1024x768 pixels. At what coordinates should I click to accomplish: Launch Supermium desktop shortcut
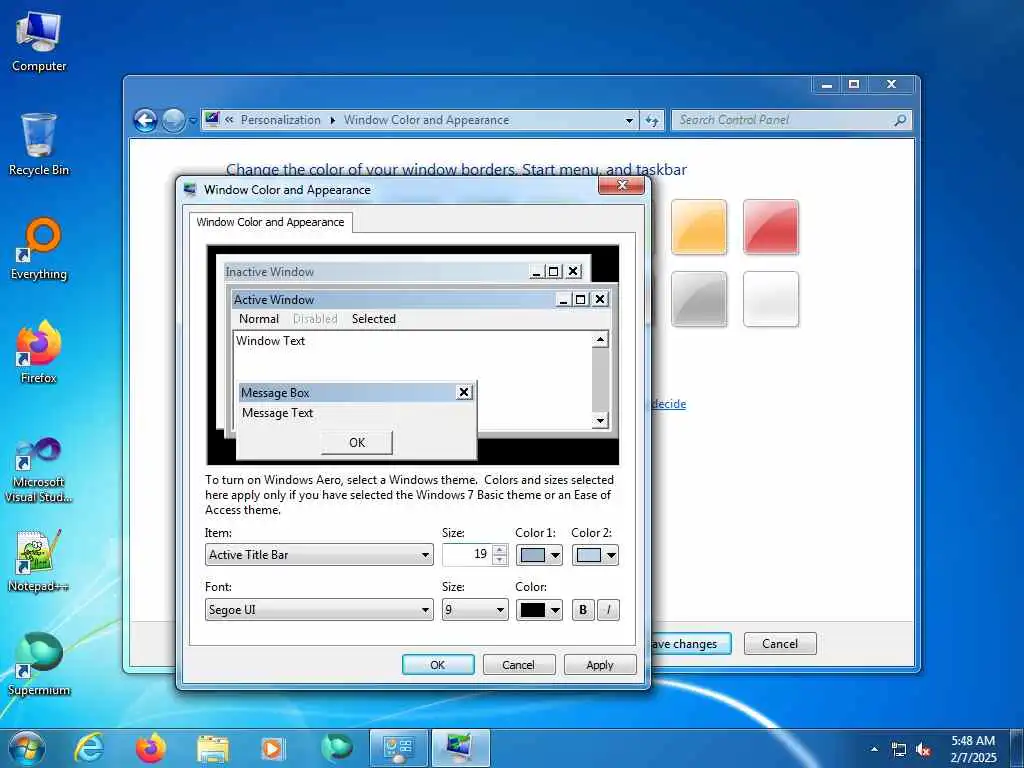(x=39, y=664)
